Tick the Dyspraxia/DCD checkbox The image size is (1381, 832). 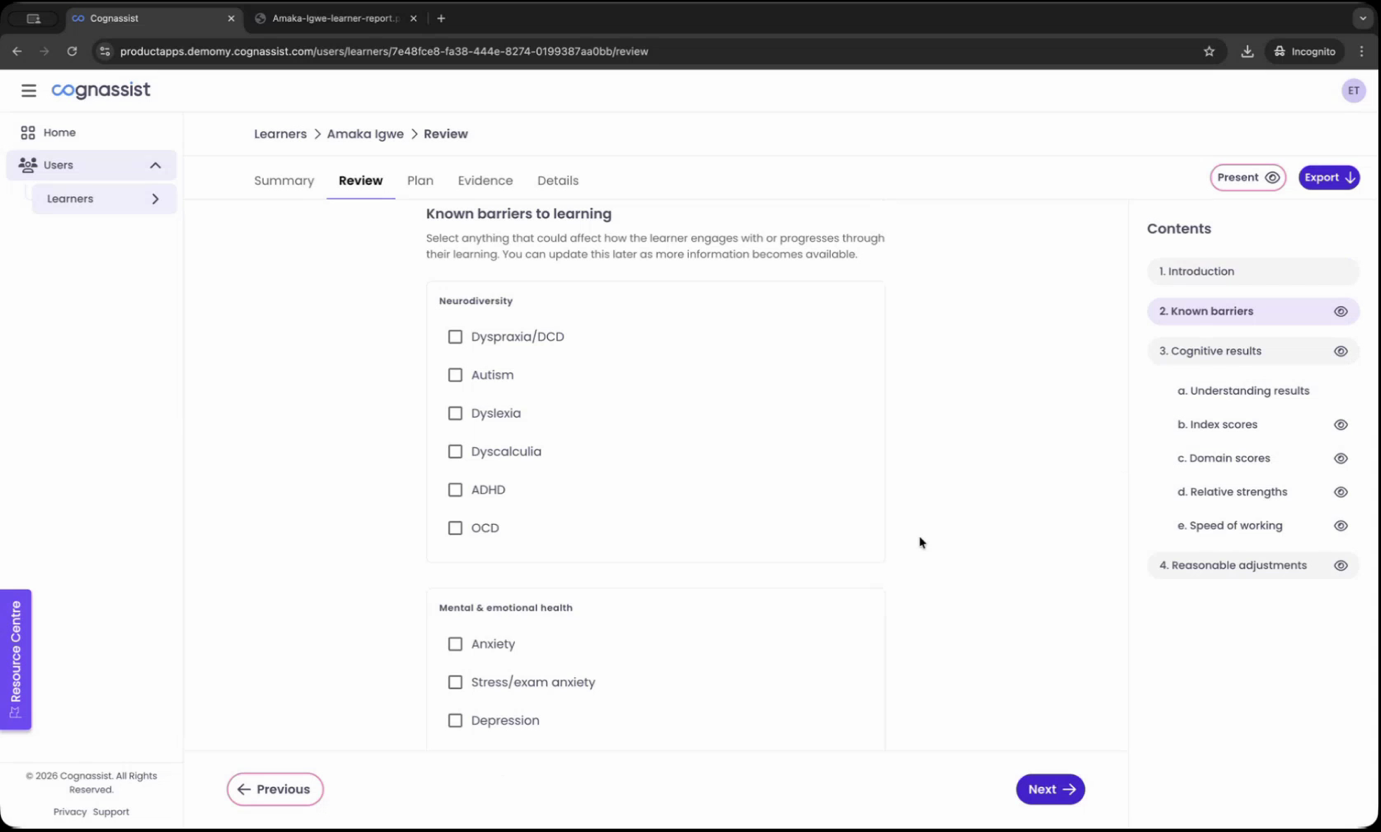455,337
